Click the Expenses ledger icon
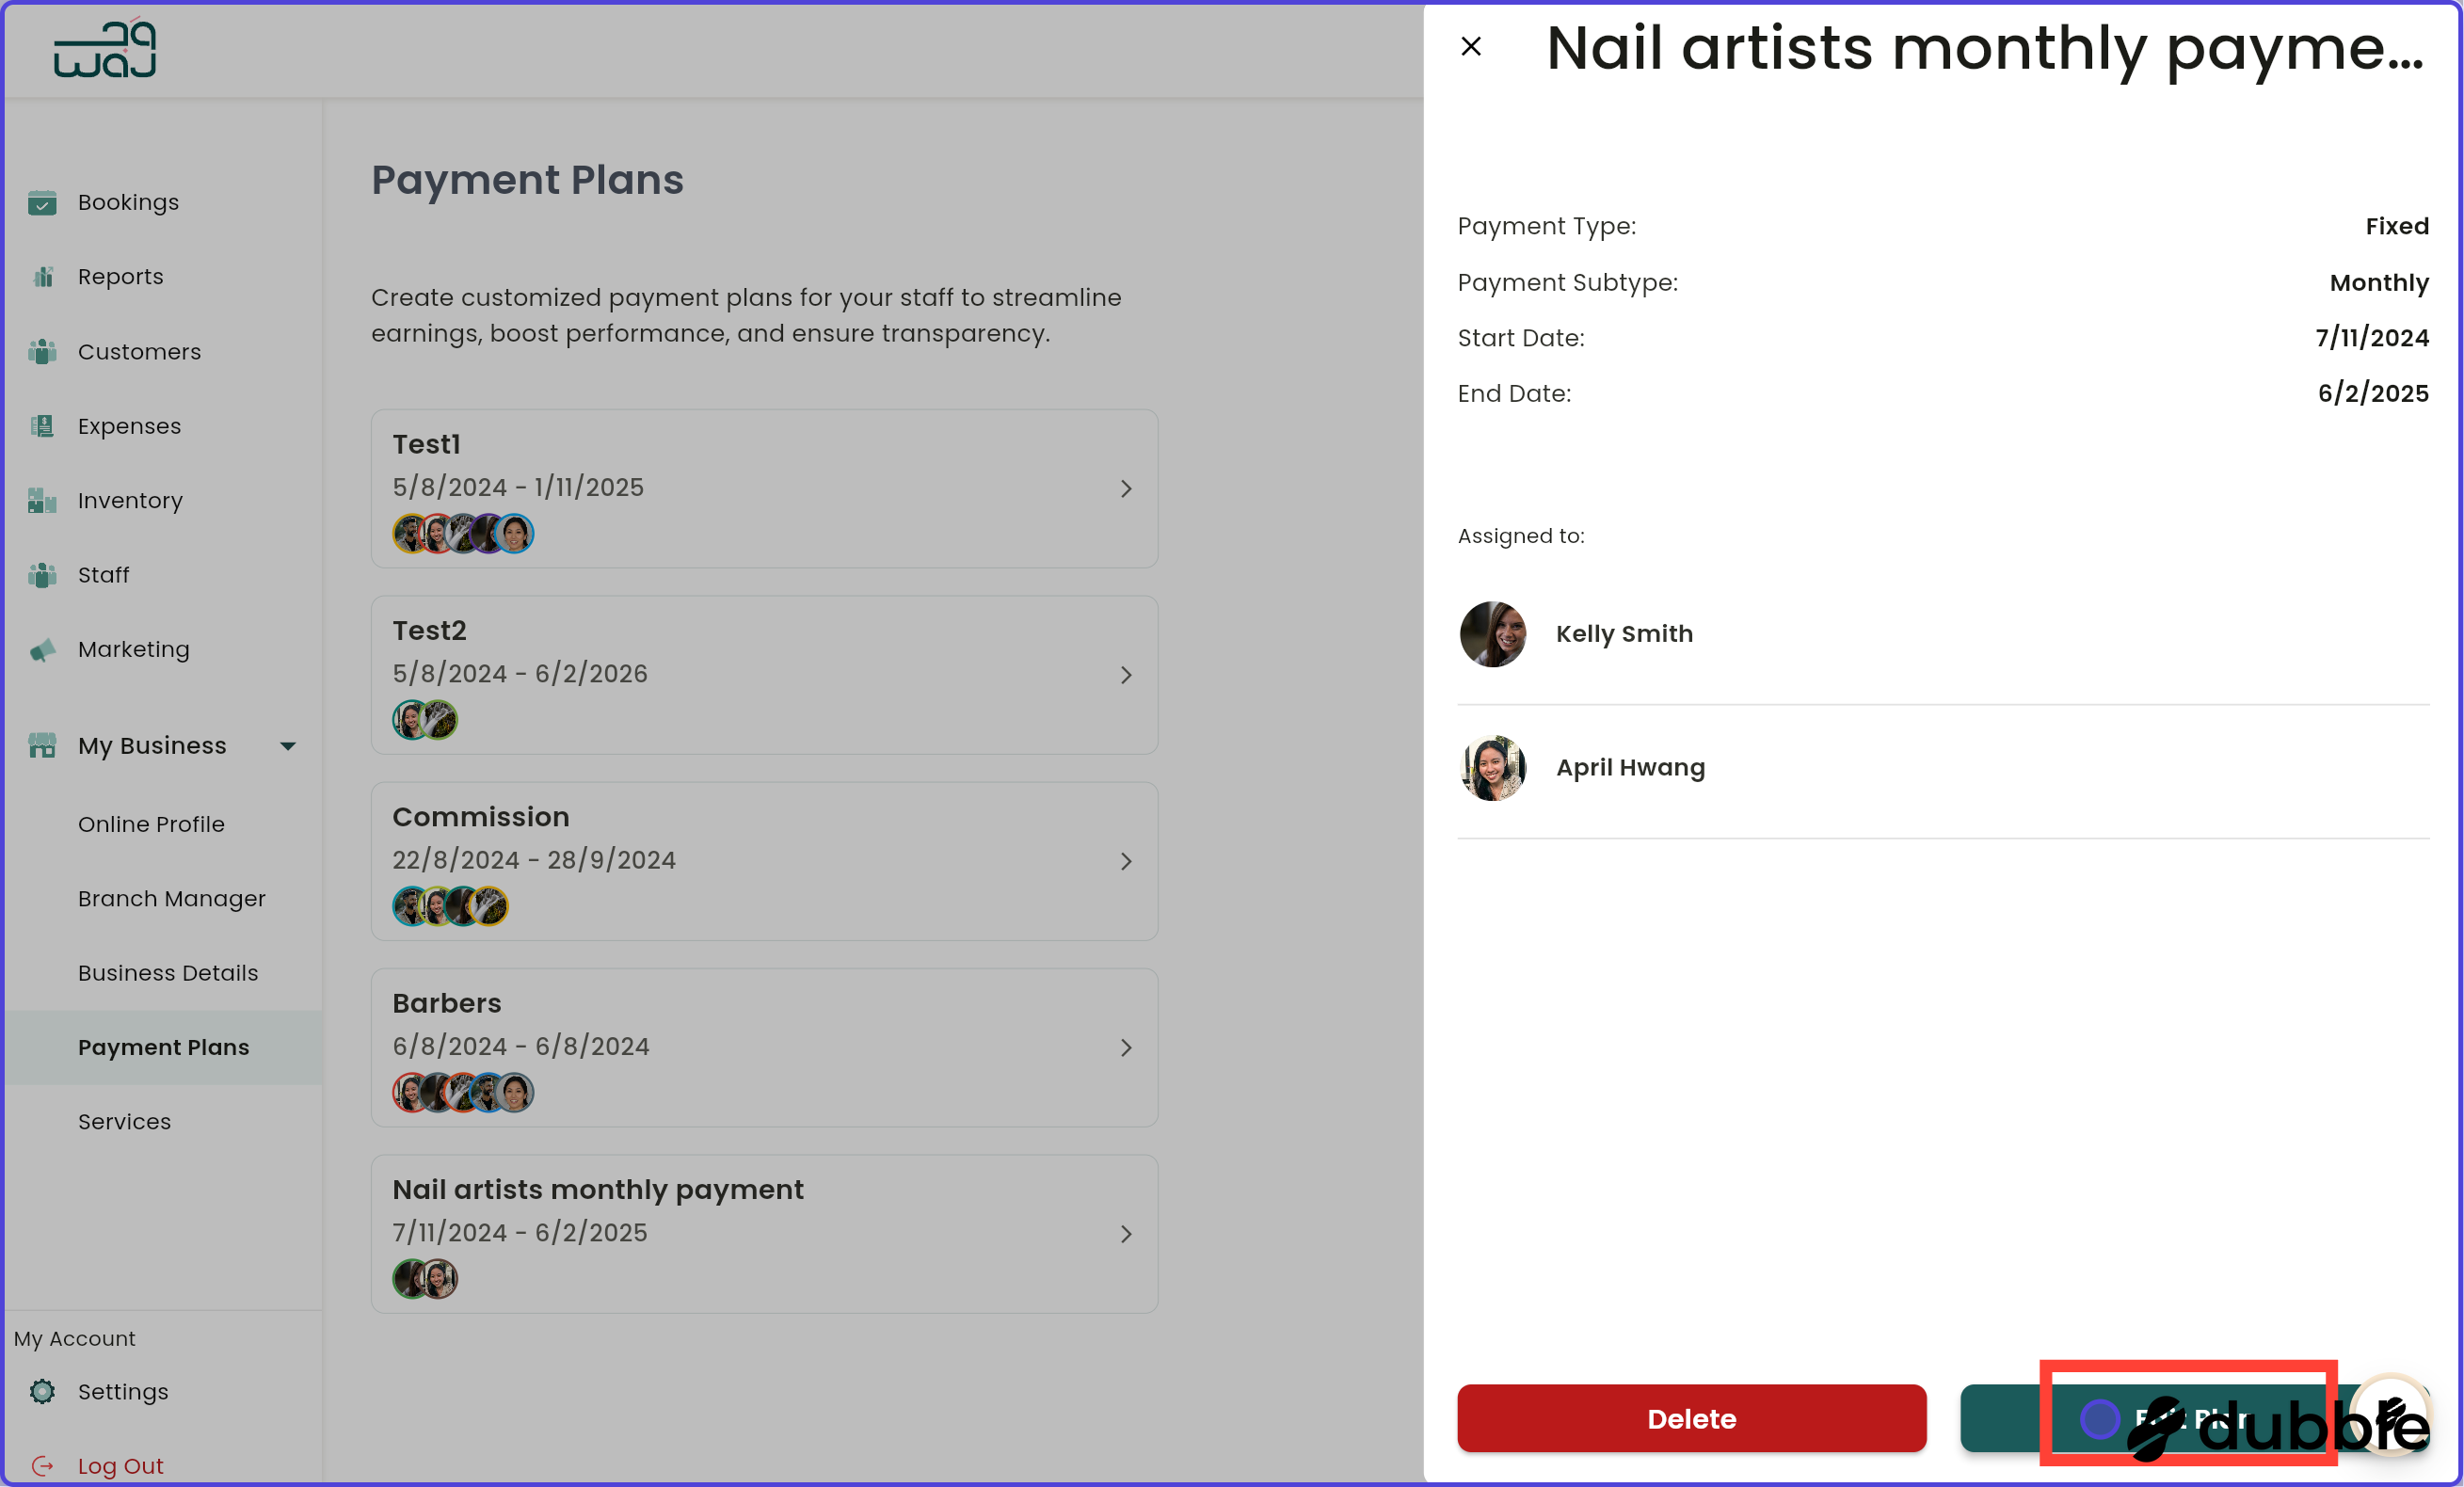Viewport: 2464px width, 1487px height. 42,426
